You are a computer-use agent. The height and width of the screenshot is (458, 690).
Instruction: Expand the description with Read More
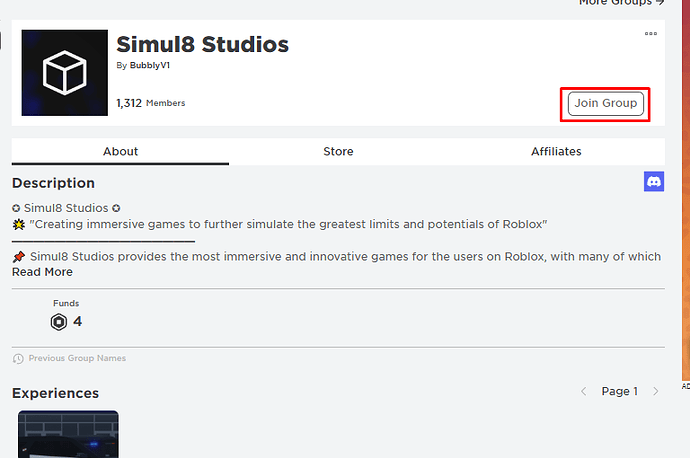pyautogui.click(x=42, y=272)
